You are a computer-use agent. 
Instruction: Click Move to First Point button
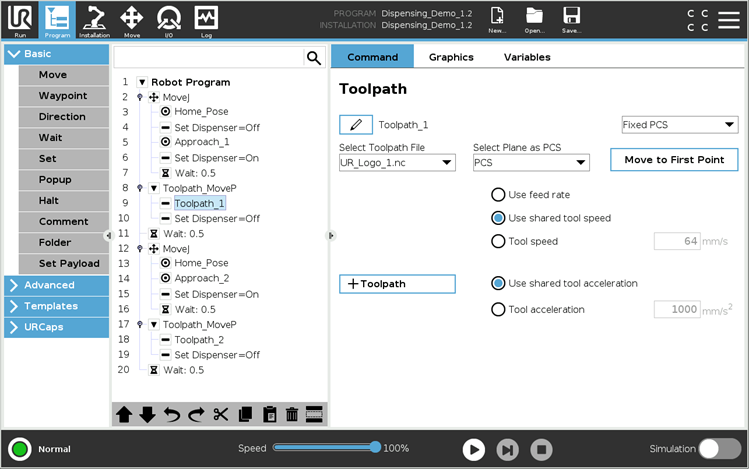click(x=674, y=160)
